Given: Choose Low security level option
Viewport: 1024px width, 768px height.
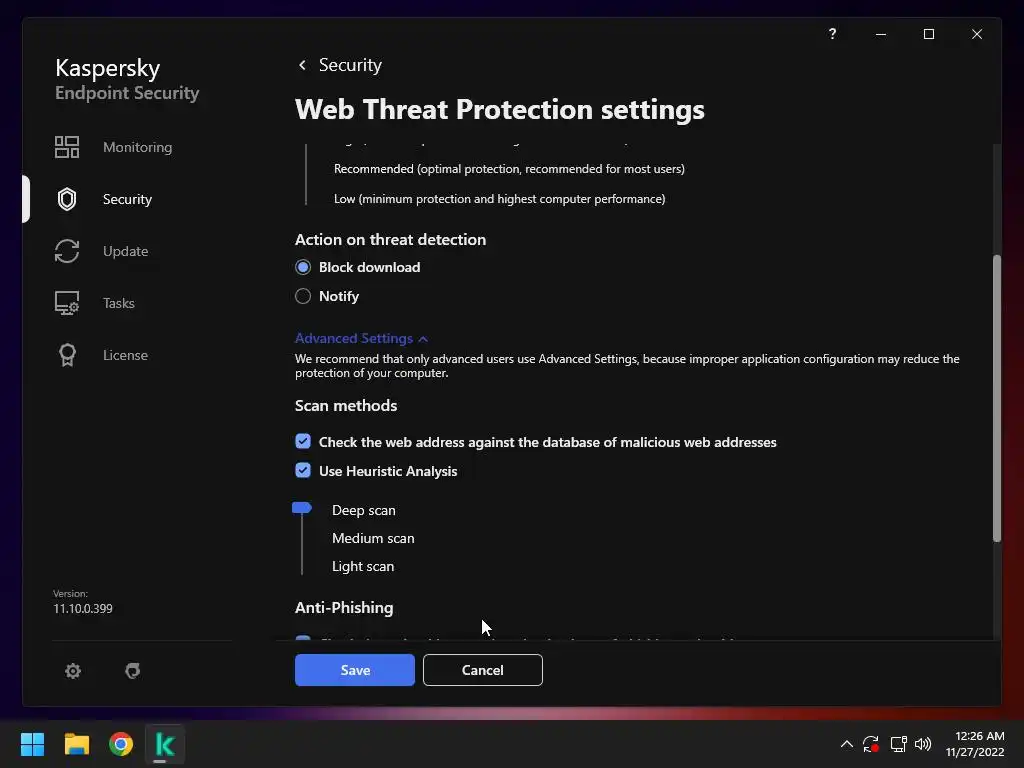Looking at the screenshot, I should click(500, 199).
